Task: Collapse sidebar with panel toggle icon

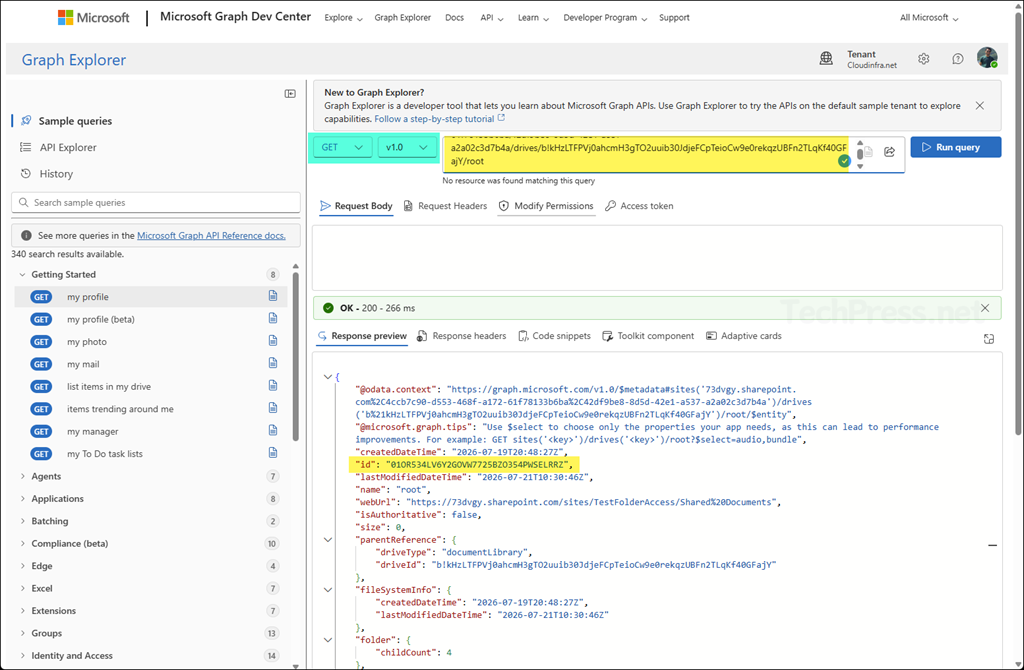Action: click(x=290, y=94)
